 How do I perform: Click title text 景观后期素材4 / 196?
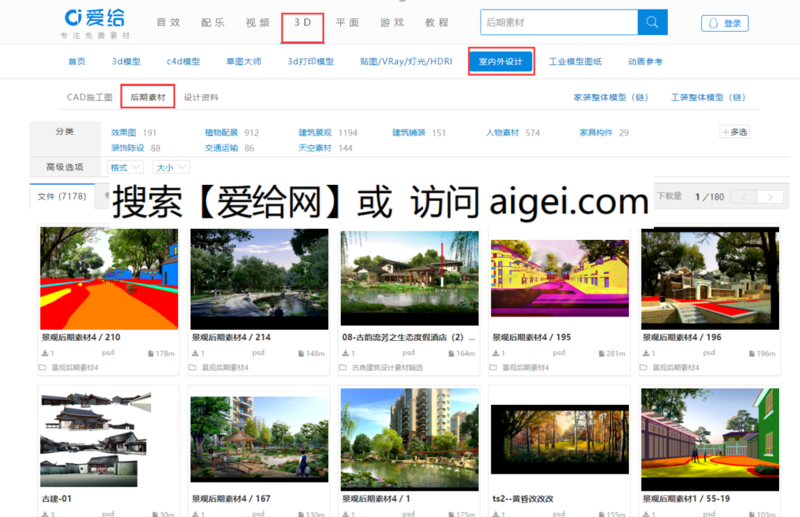tap(682, 337)
